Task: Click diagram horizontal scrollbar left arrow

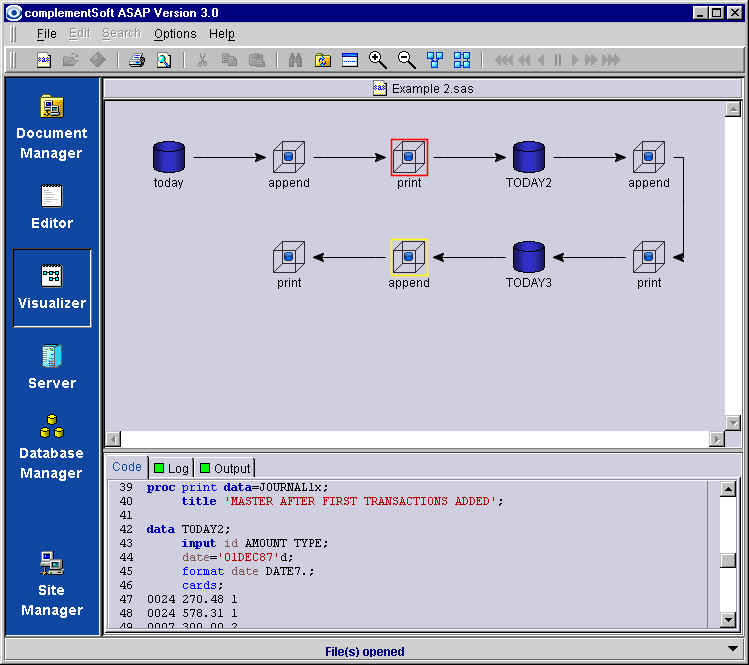Action: [x=113, y=439]
